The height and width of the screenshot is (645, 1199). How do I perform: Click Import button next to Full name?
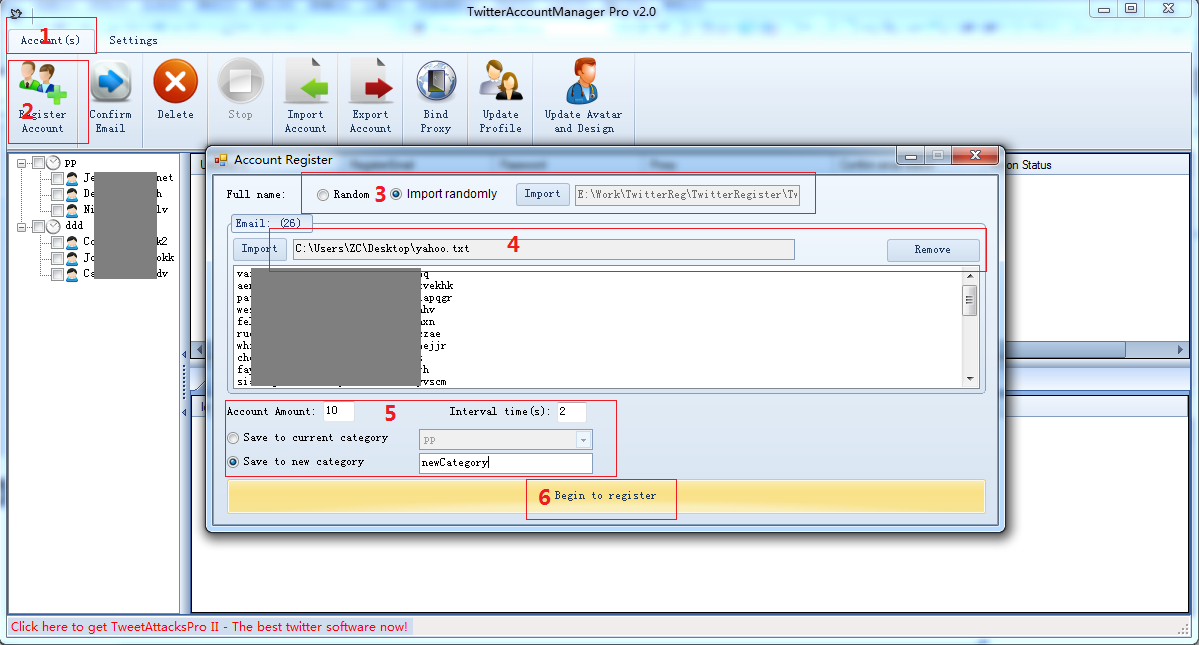click(542, 194)
